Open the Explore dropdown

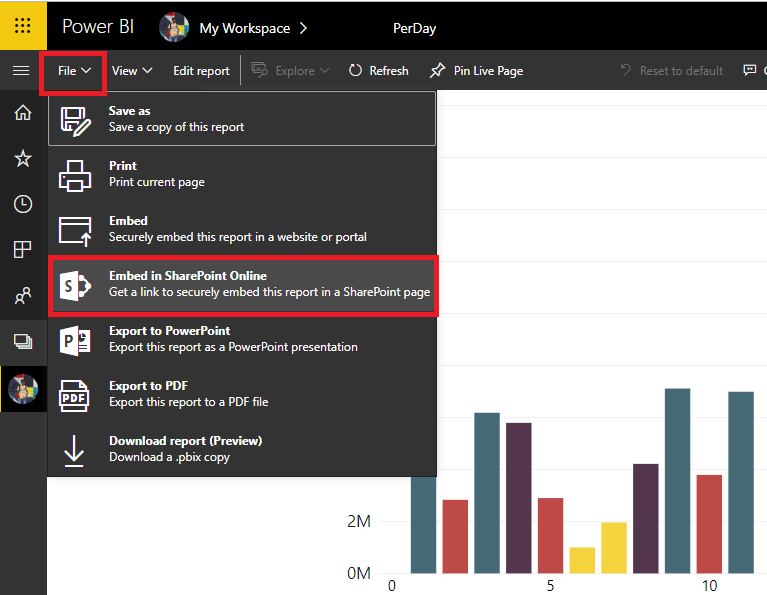[302, 71]
